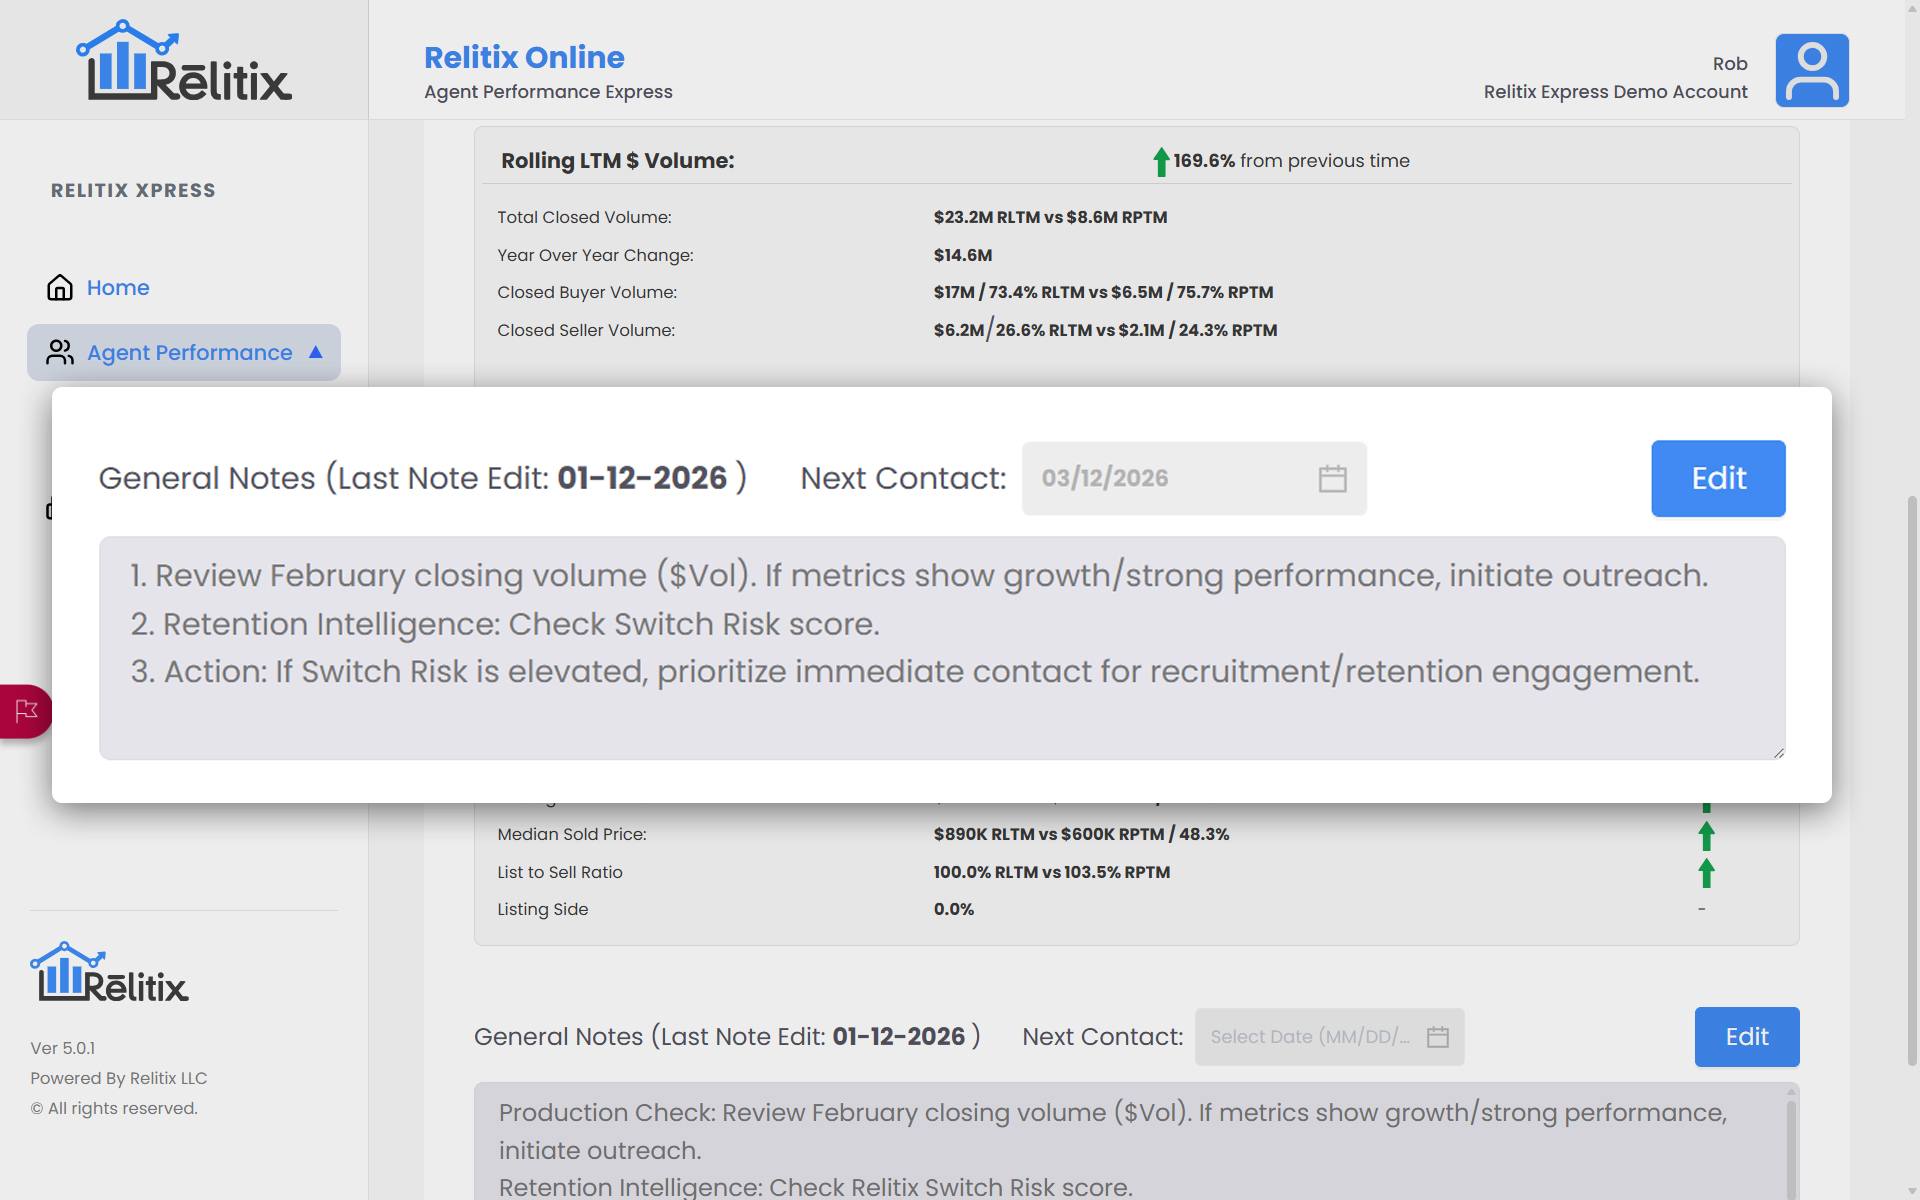Open calendar picker in popup Next Contact
Viewport: 1920px width, 1200px height.
click(1332, 479)
